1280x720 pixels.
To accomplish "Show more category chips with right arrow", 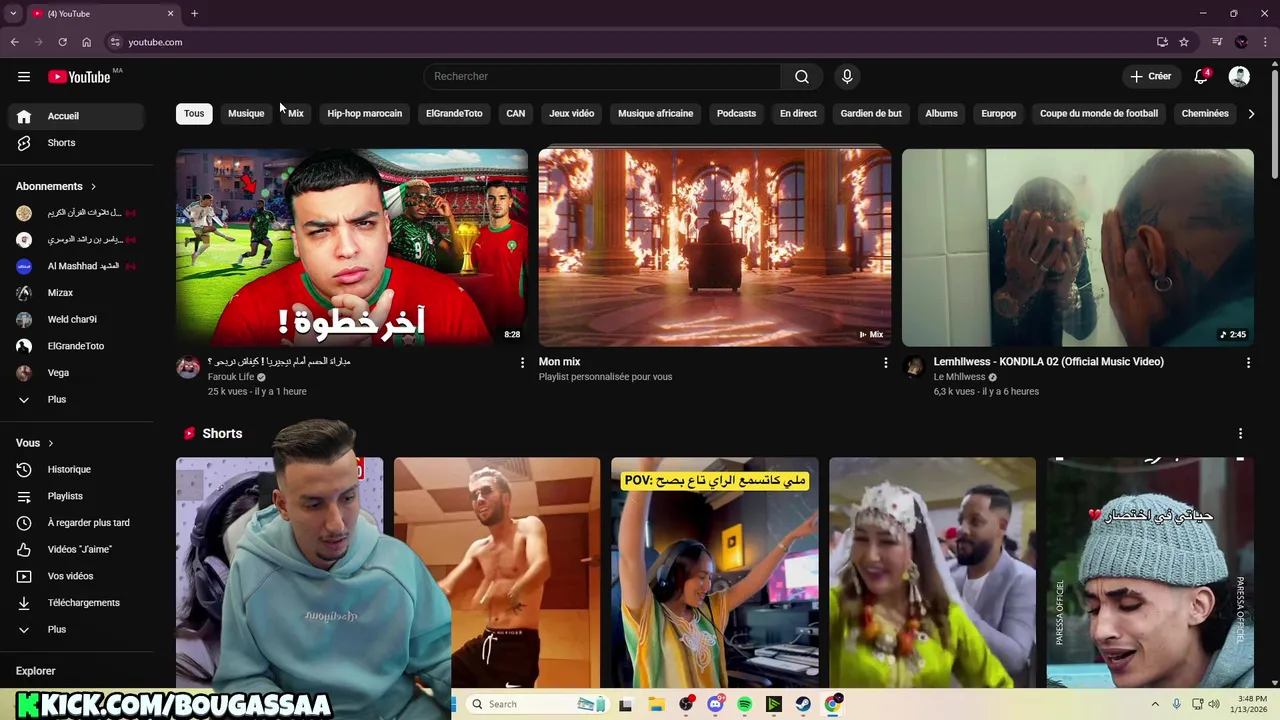I will click(x=1251, y=114).
